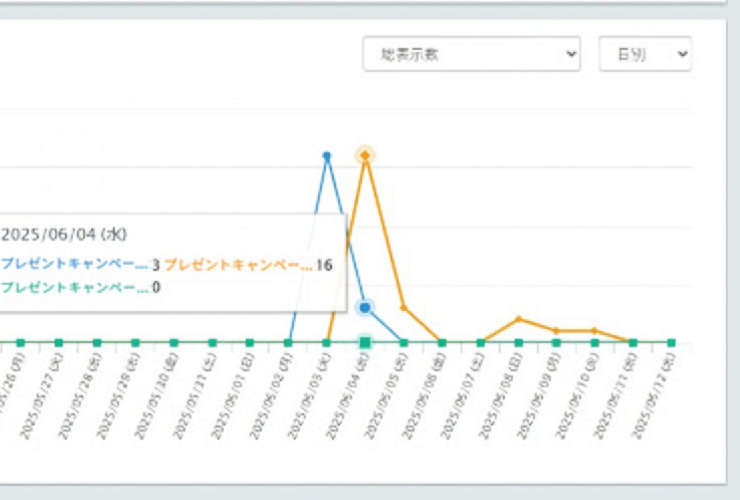Click the 2025/06/08 x-axis date label
Viewport: 740px width, 500px height.
[501, 397]
